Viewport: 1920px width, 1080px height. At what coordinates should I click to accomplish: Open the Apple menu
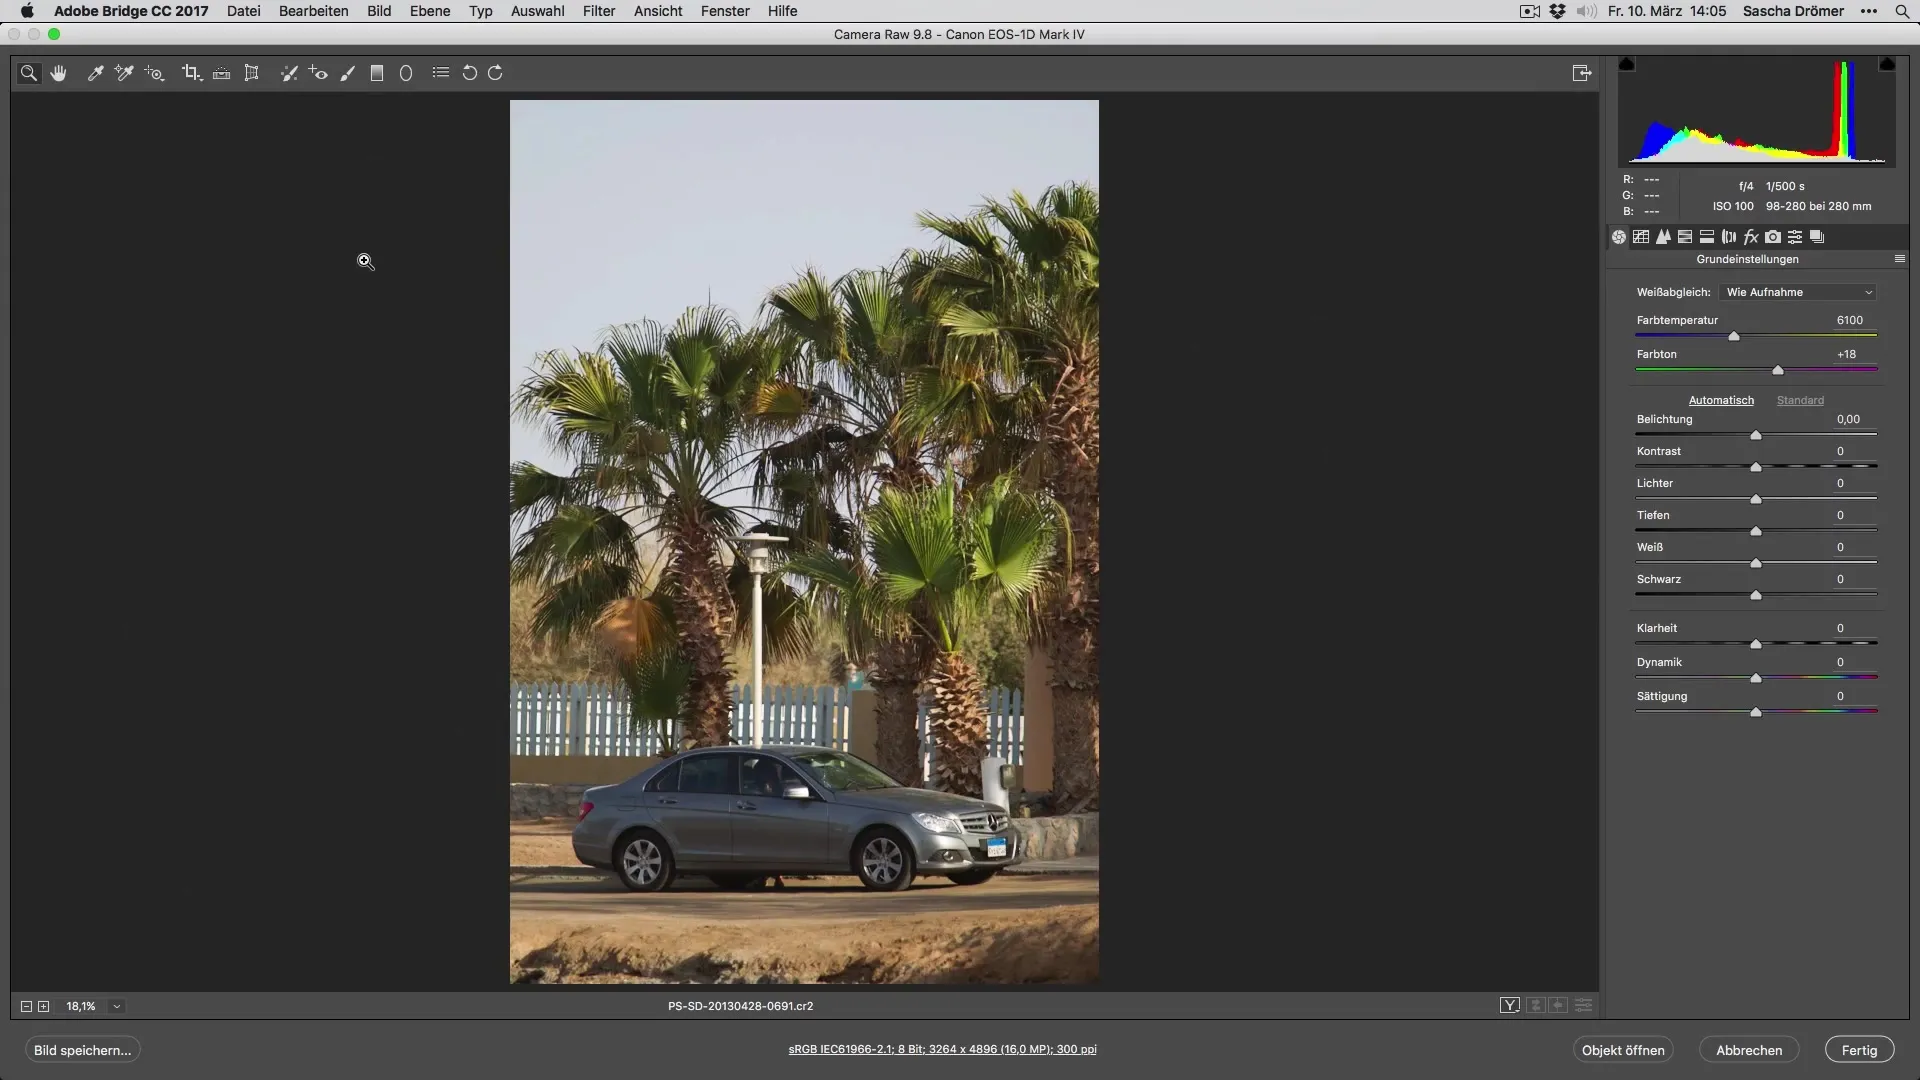pos(27,11)
